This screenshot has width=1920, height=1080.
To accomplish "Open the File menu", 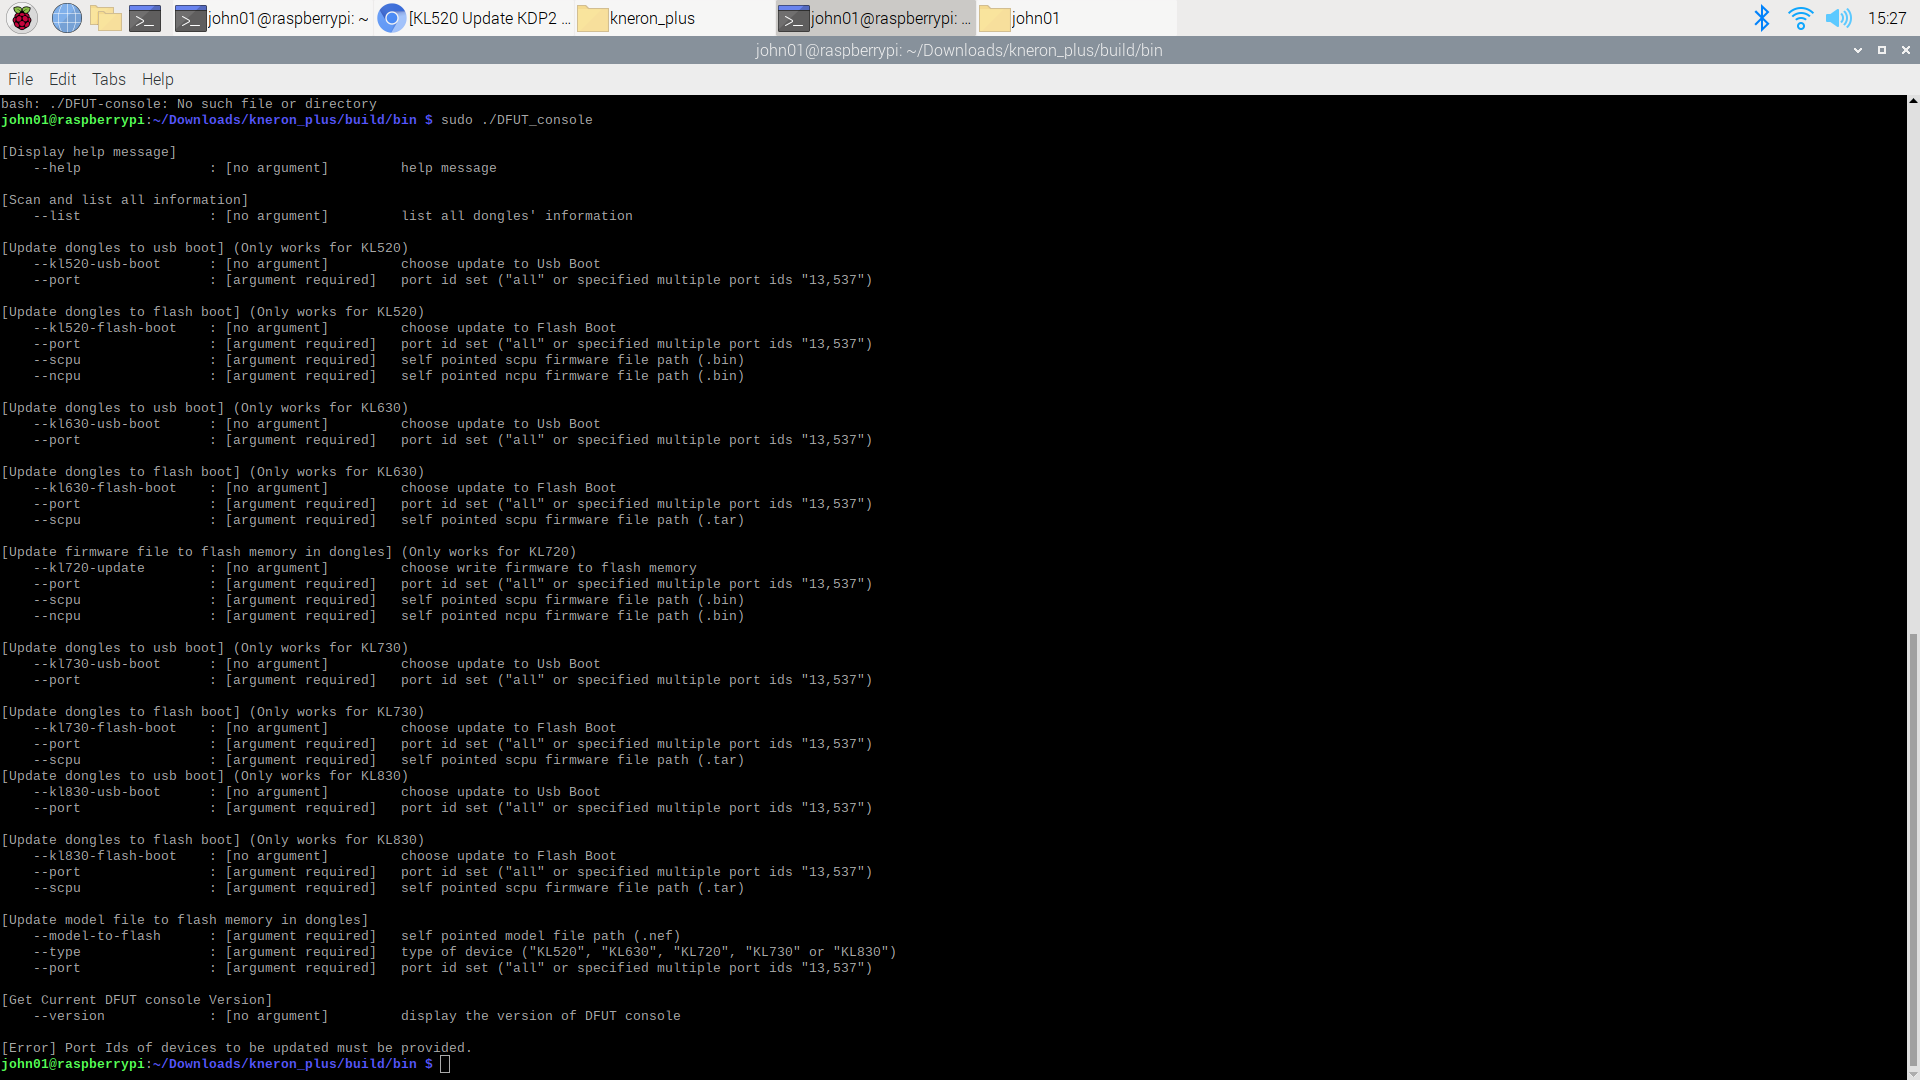I will 20,79.
